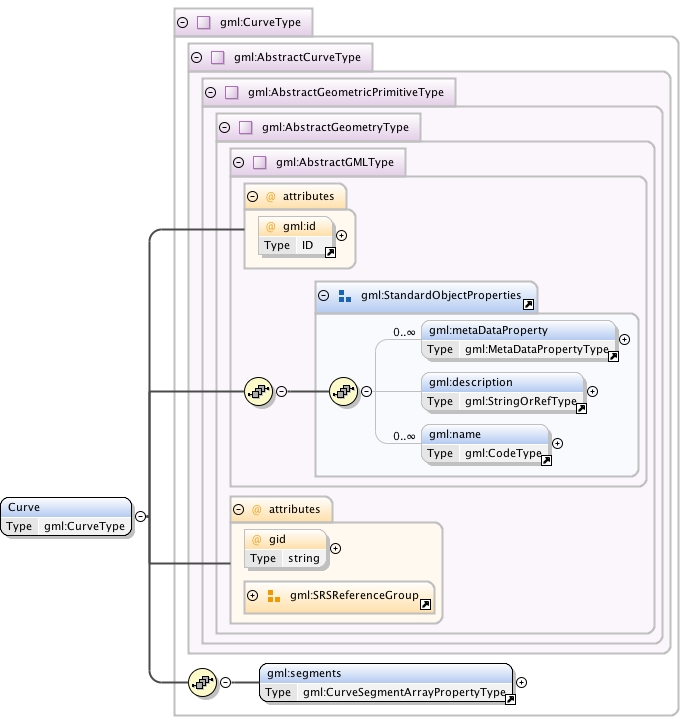Click the gml:CodeType type text

503,454
